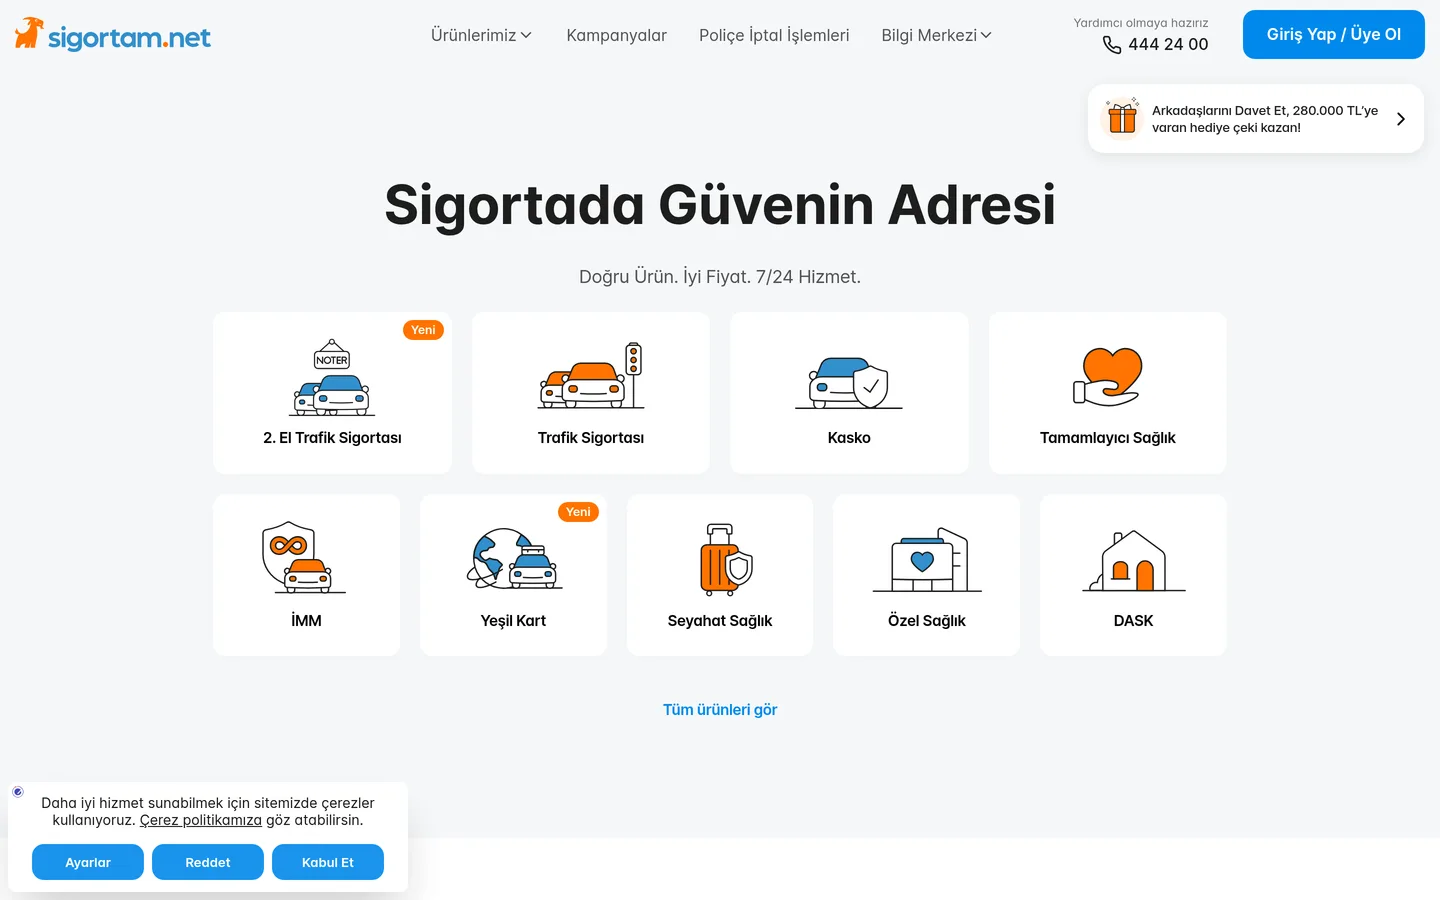The image size is (1440, 900).
Task: Open the invite friends banner arrow
Action: [1401, 119]
